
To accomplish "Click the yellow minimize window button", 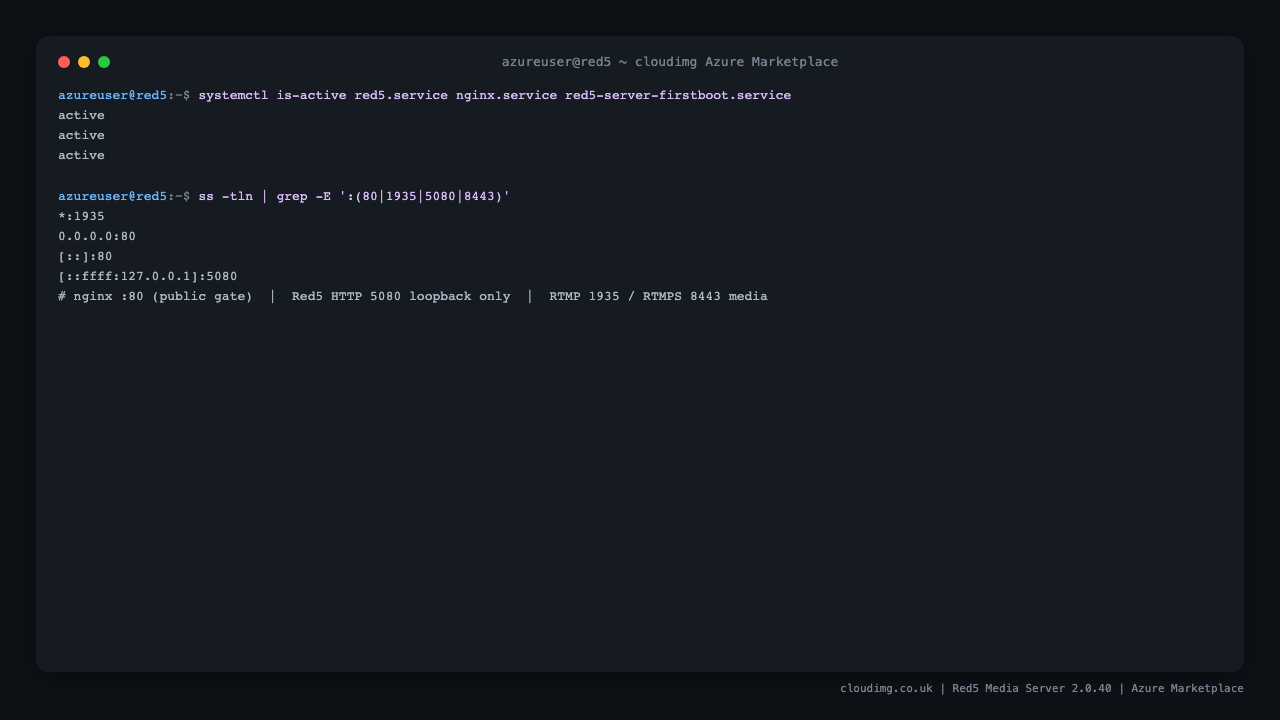I will [84, 62].
